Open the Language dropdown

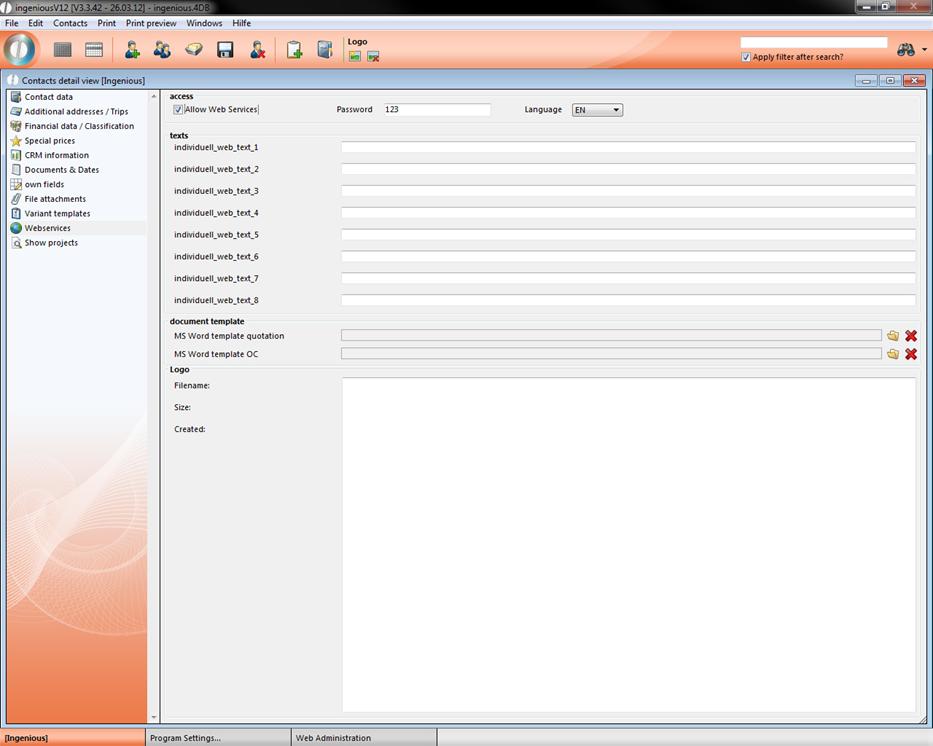click(597, 110)
